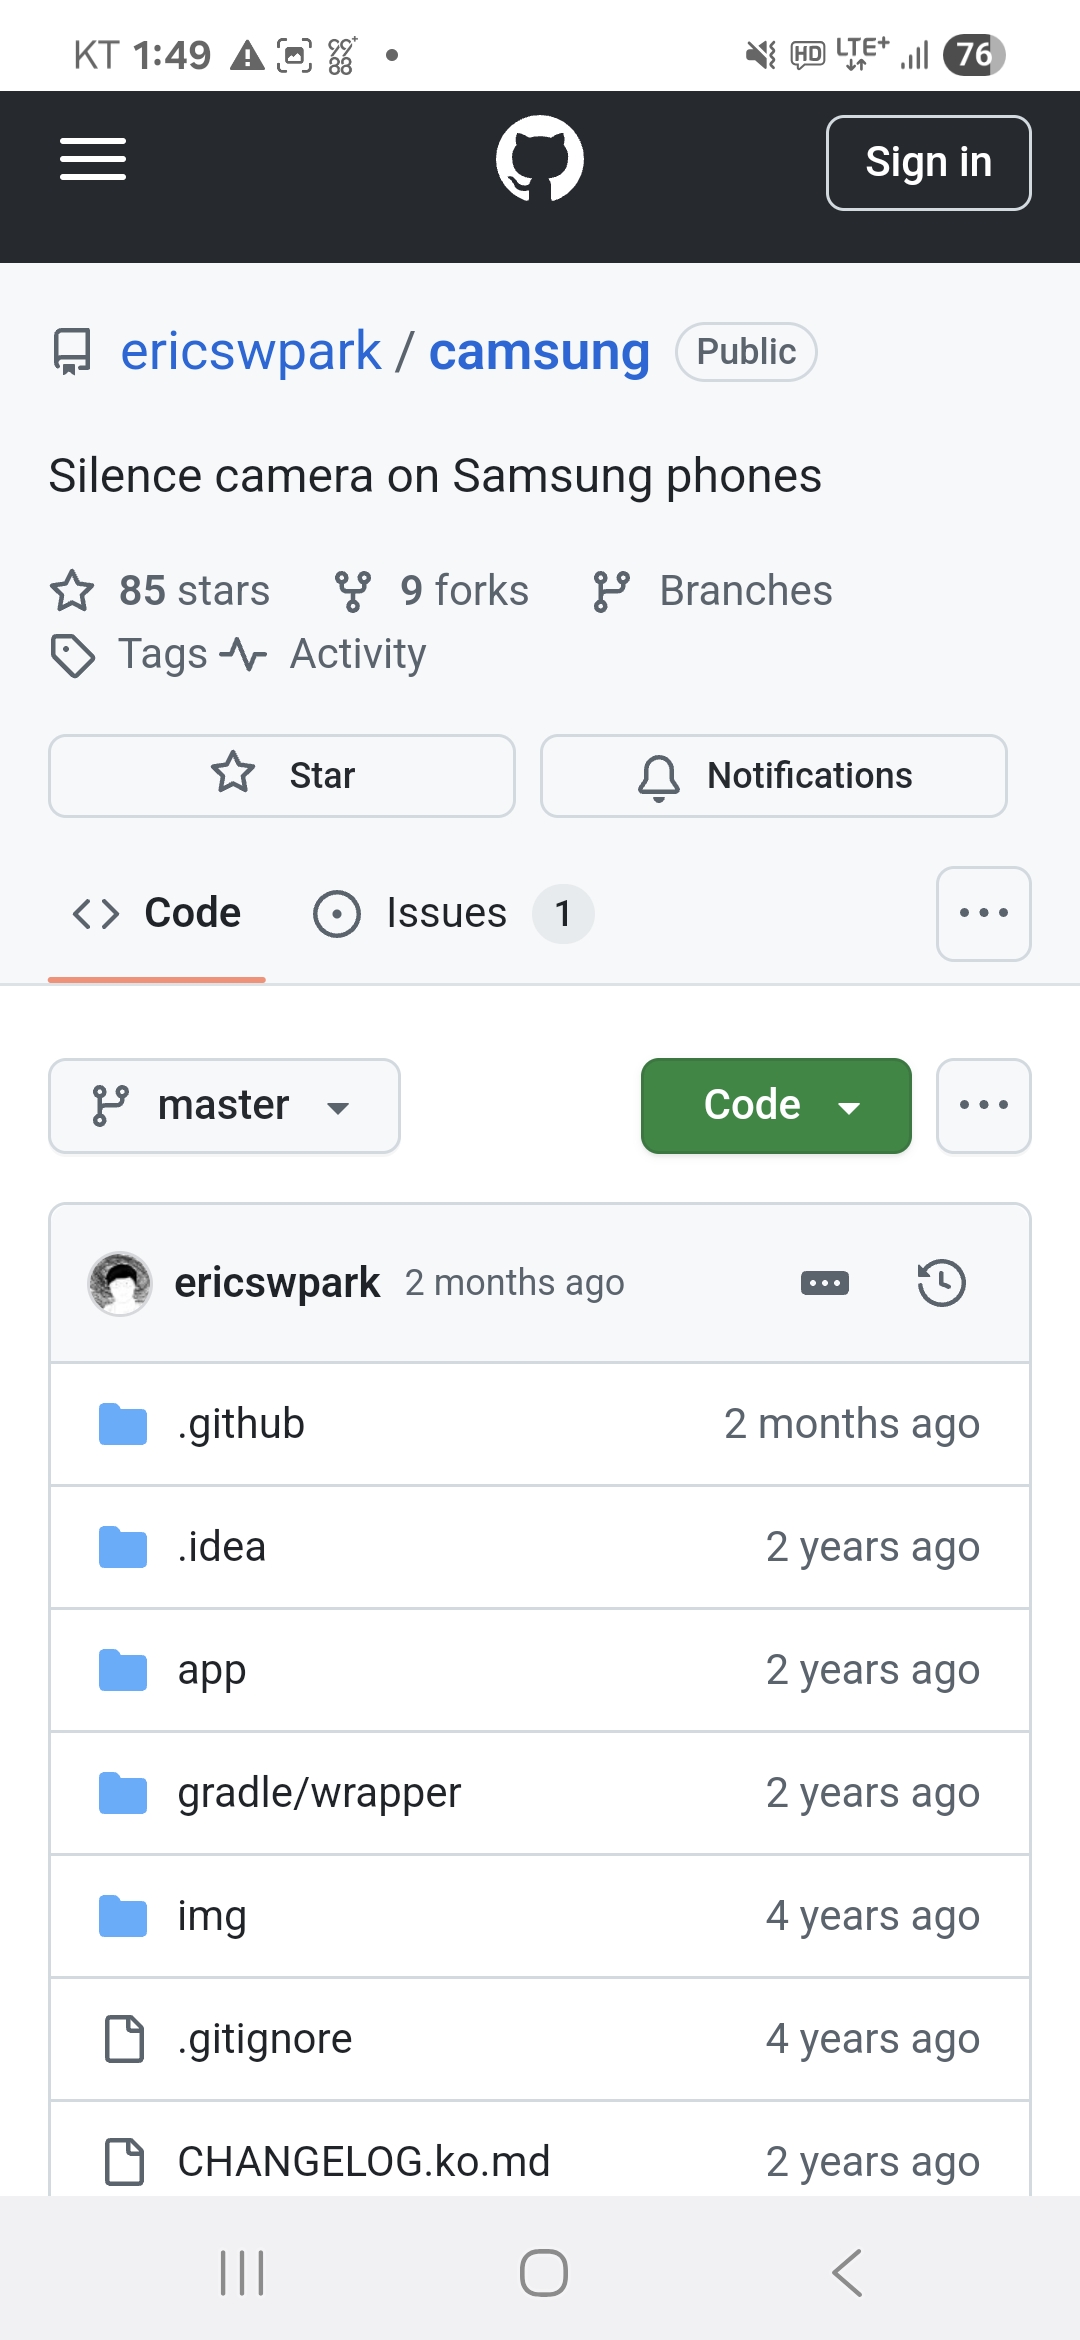The width and height of the screenshot is (1080, 2340).
Task: Tap gradle/wrapper folder icon
Action: point(123,1793)
